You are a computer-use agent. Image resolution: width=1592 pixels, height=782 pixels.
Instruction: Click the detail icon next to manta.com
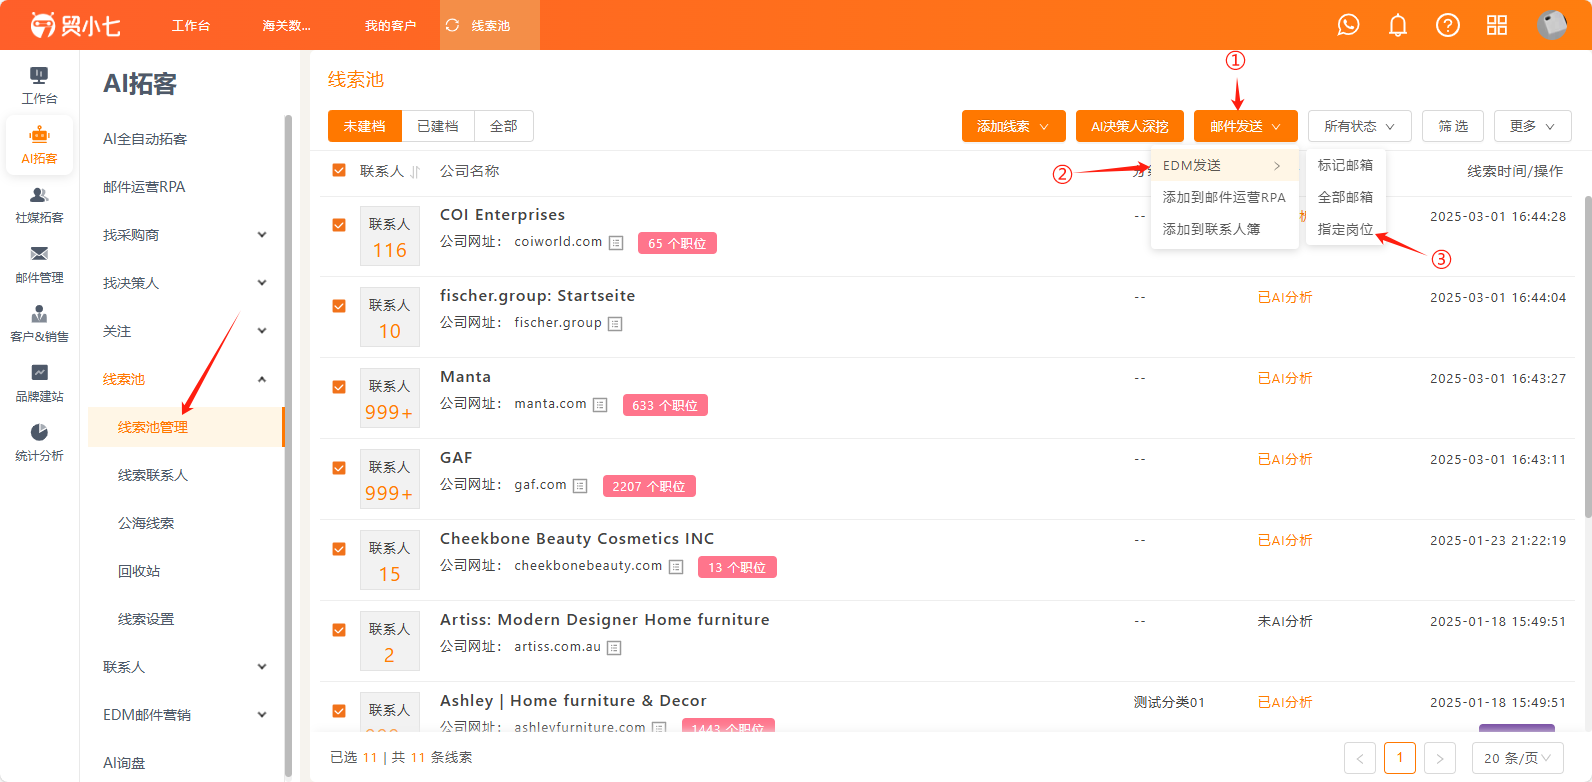600,405
